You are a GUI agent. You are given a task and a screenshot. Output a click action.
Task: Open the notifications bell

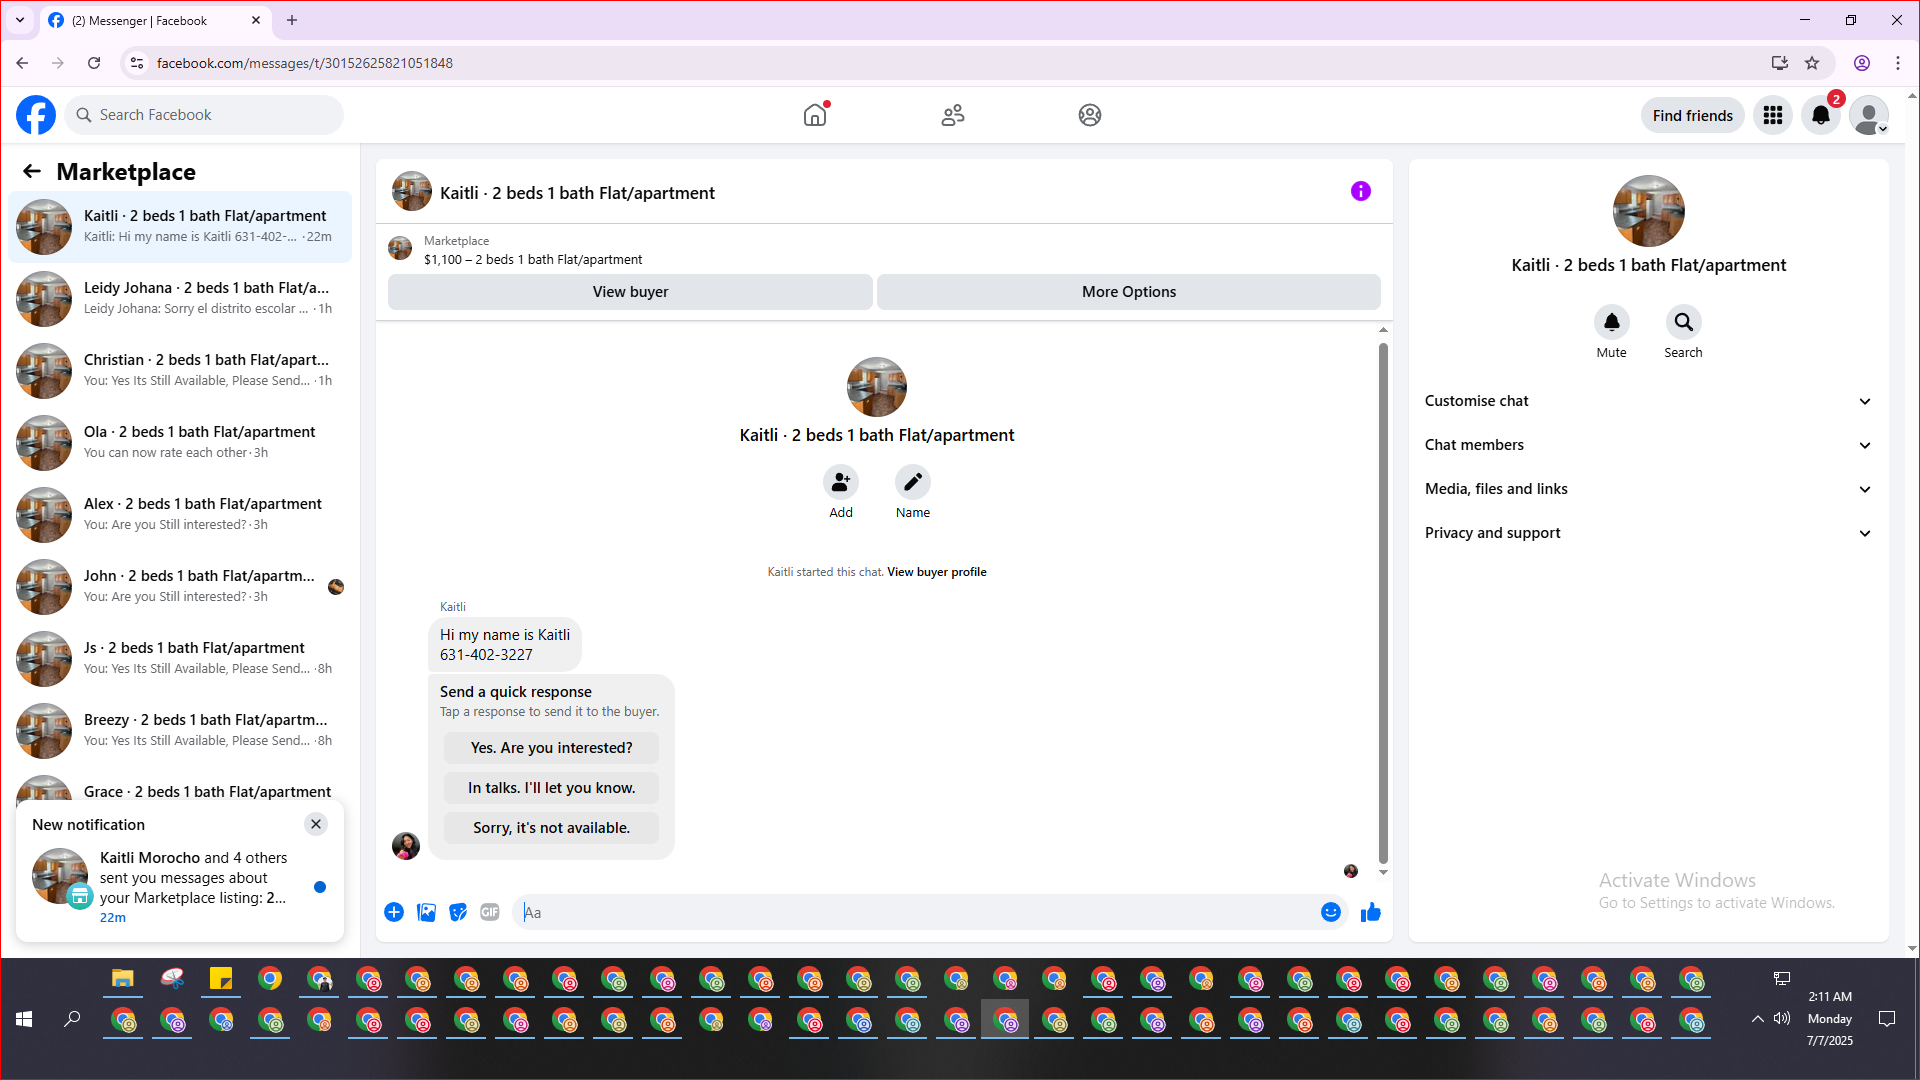(x=1820, y=115)
